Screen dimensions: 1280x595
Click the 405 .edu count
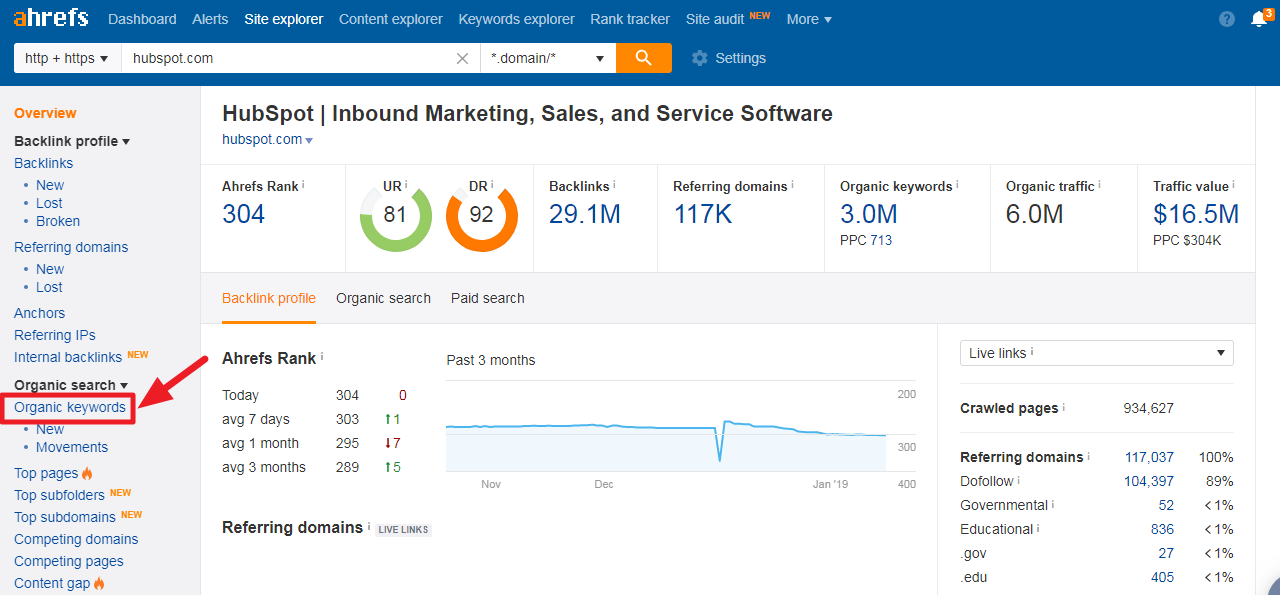(x=1162, y=577)
